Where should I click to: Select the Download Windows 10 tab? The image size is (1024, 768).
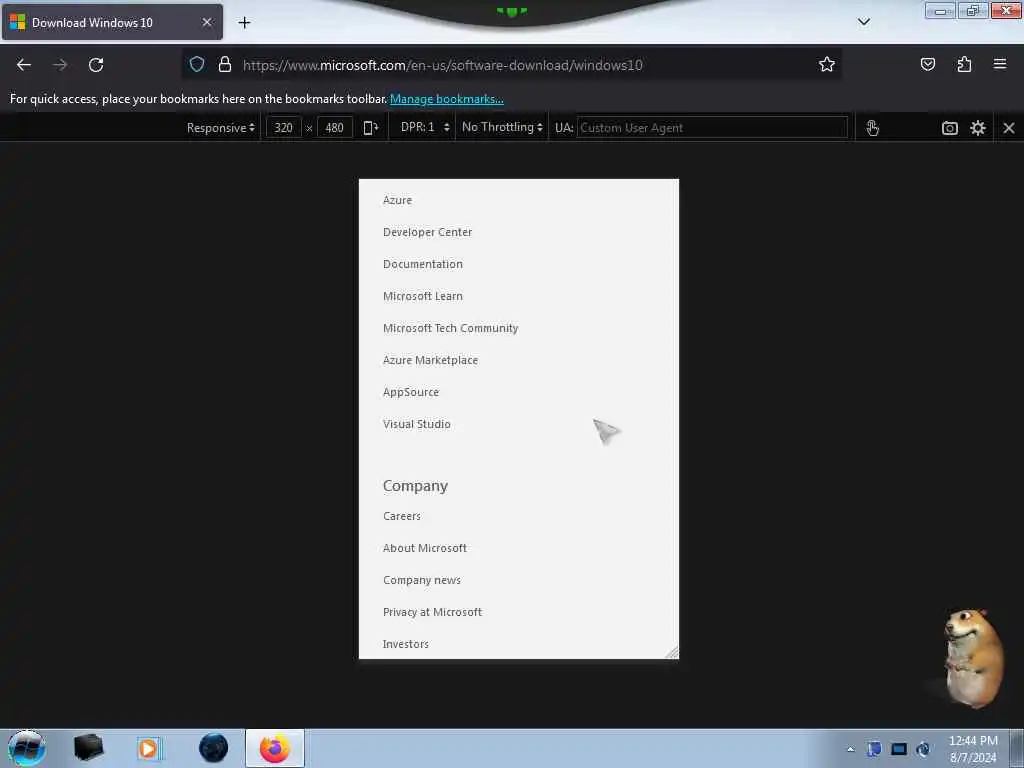112,22
